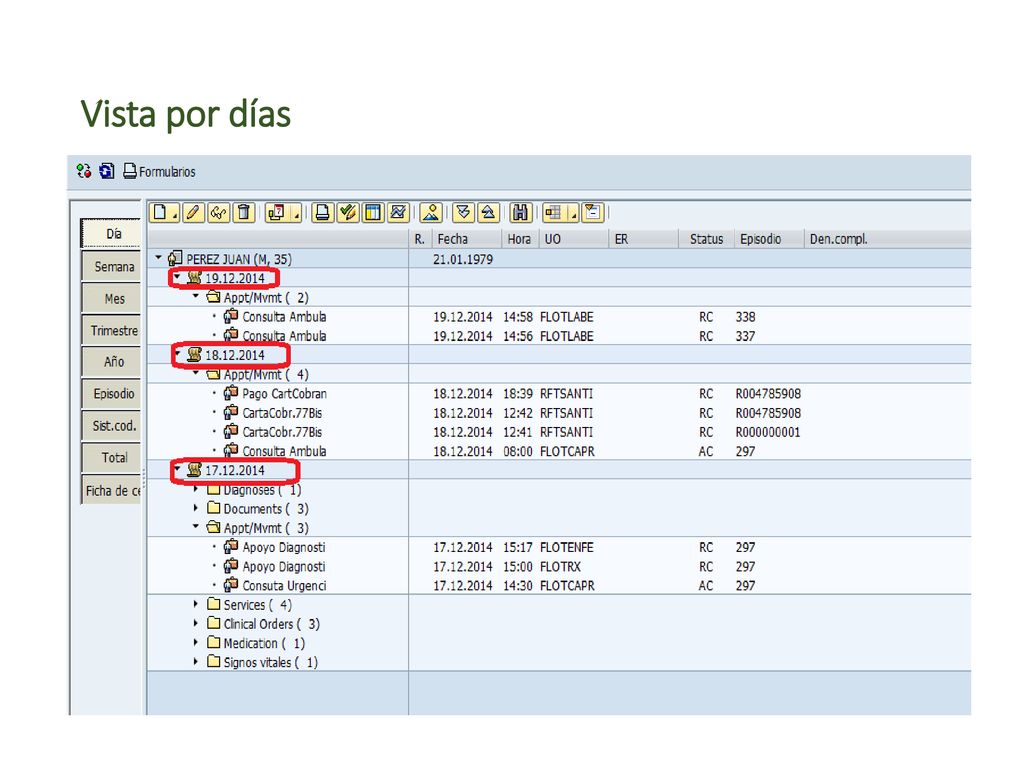
Task: Switch to the Año tab
Action: [x=111, y=362]
